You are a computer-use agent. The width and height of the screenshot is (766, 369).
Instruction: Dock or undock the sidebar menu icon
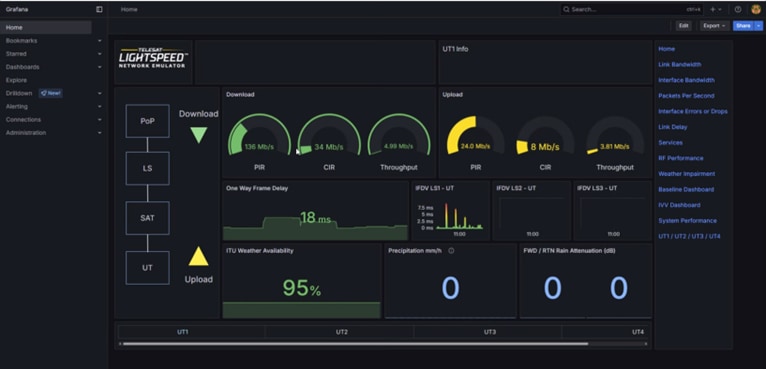(x=99, y=9)
